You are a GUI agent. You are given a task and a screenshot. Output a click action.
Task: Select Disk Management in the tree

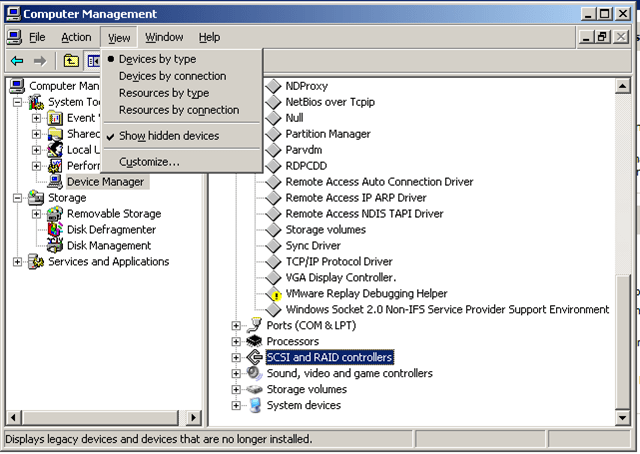(x=108, y=246)
